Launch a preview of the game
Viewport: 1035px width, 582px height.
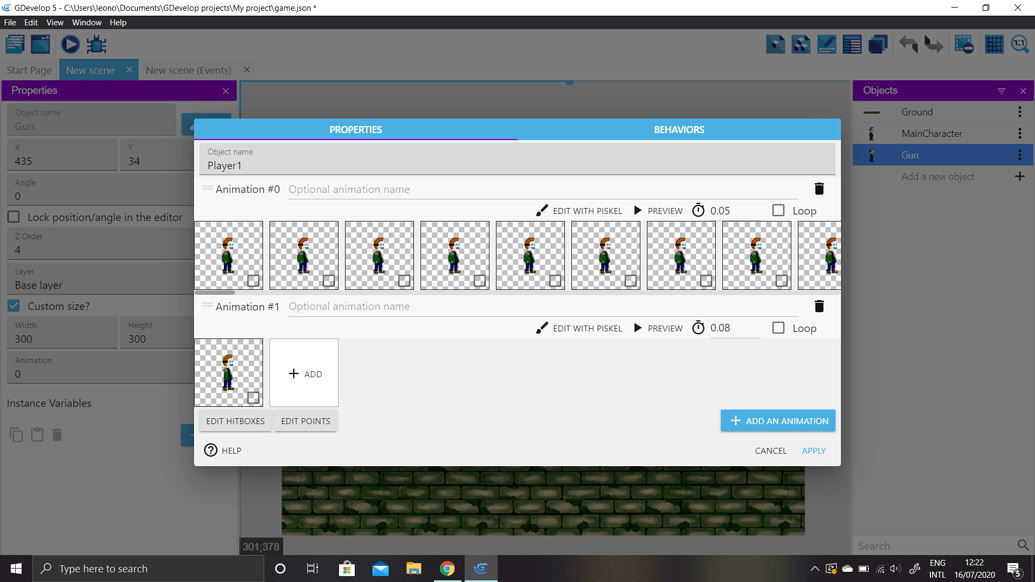69,44
